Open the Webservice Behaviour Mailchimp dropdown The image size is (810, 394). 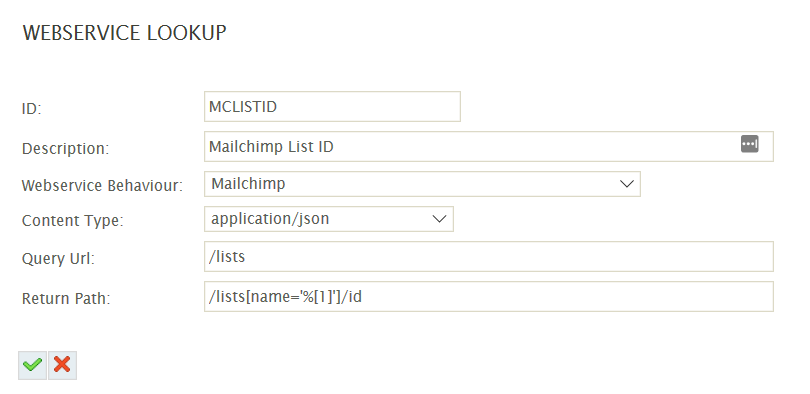click(422, 184)
